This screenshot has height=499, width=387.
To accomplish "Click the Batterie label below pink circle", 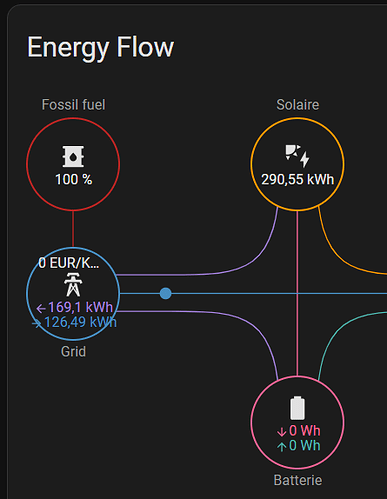I will coord(298,480).
